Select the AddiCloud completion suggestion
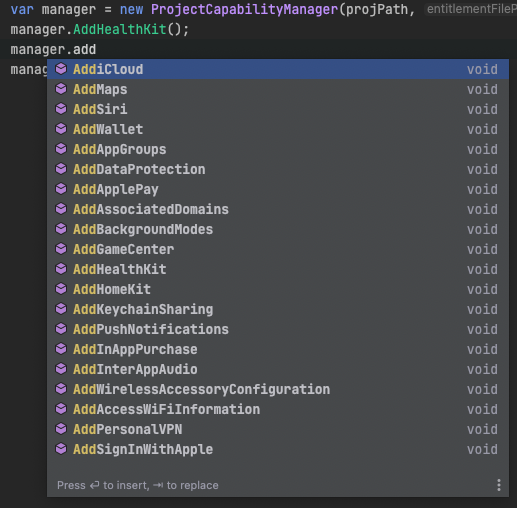Viewport: 517px width, 508px height. pos(278,69)
